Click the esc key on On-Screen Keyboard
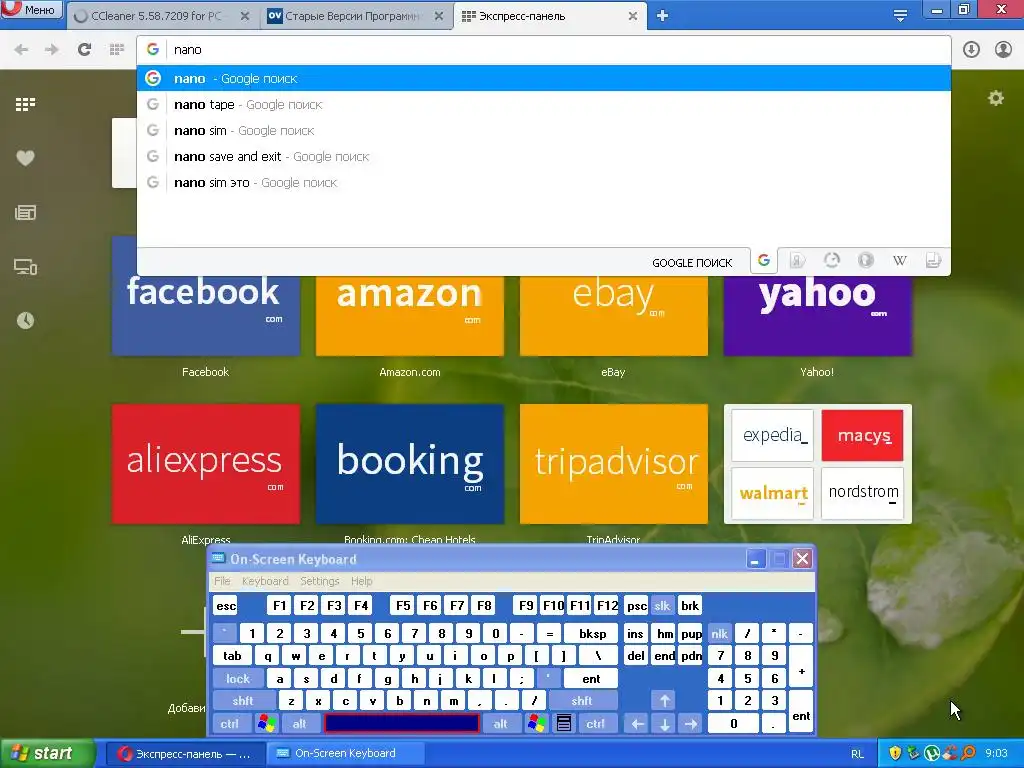 pyautogui.click(x=226, y=606)
